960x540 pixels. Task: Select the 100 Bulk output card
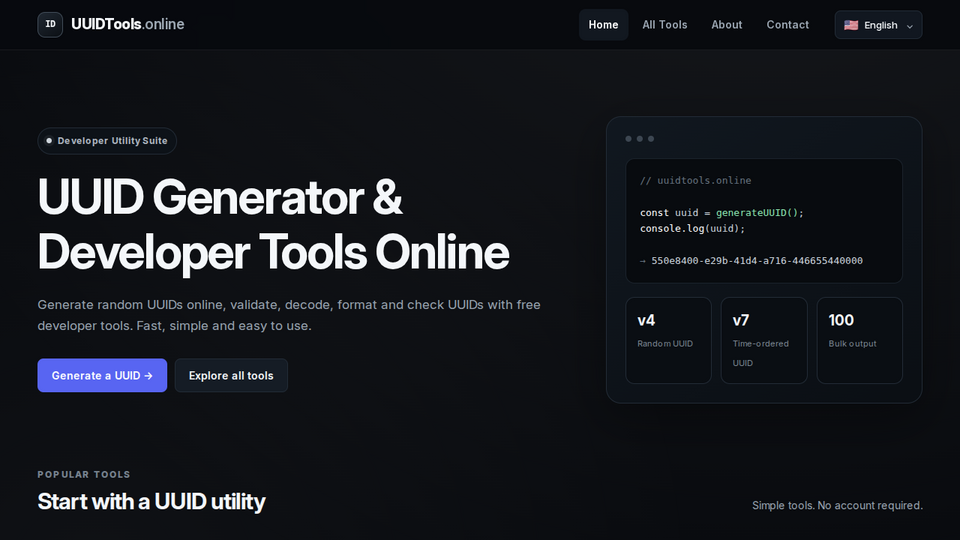(x=859, y=340)
